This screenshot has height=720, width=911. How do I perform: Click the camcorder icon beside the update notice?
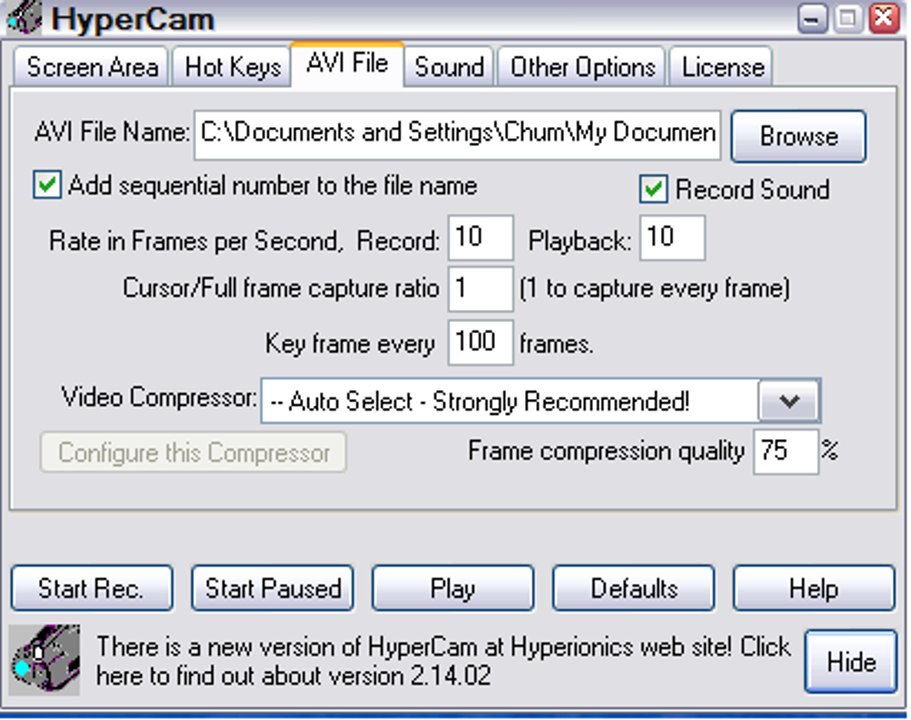point(44,660)
